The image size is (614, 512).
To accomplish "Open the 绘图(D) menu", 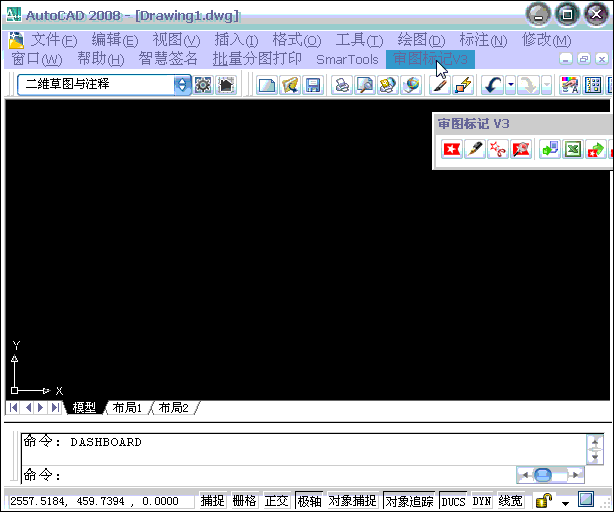I will [x=421, y=40].
